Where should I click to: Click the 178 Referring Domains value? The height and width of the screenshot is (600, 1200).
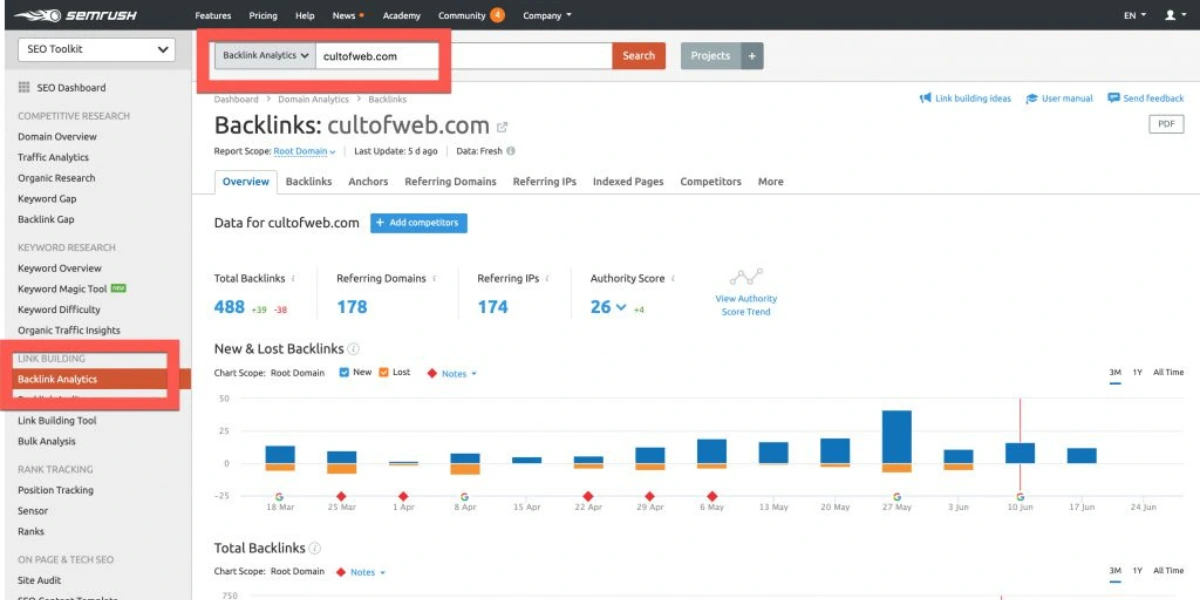[x=352, y=307]
